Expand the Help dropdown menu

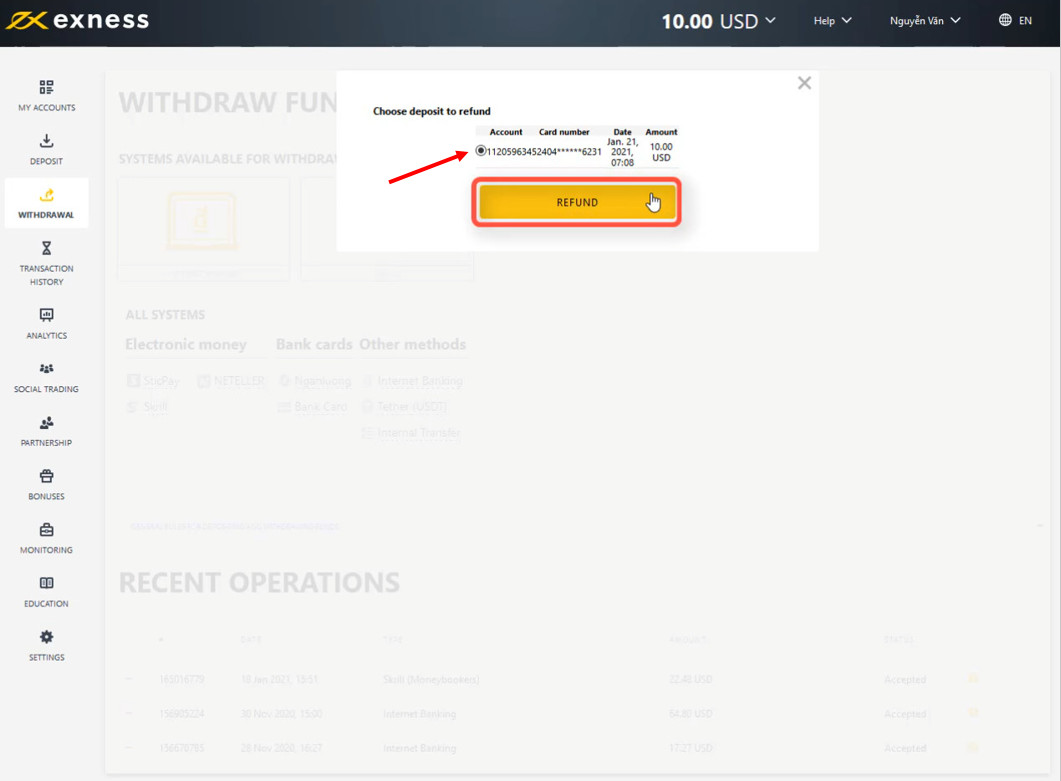[832, 21]
